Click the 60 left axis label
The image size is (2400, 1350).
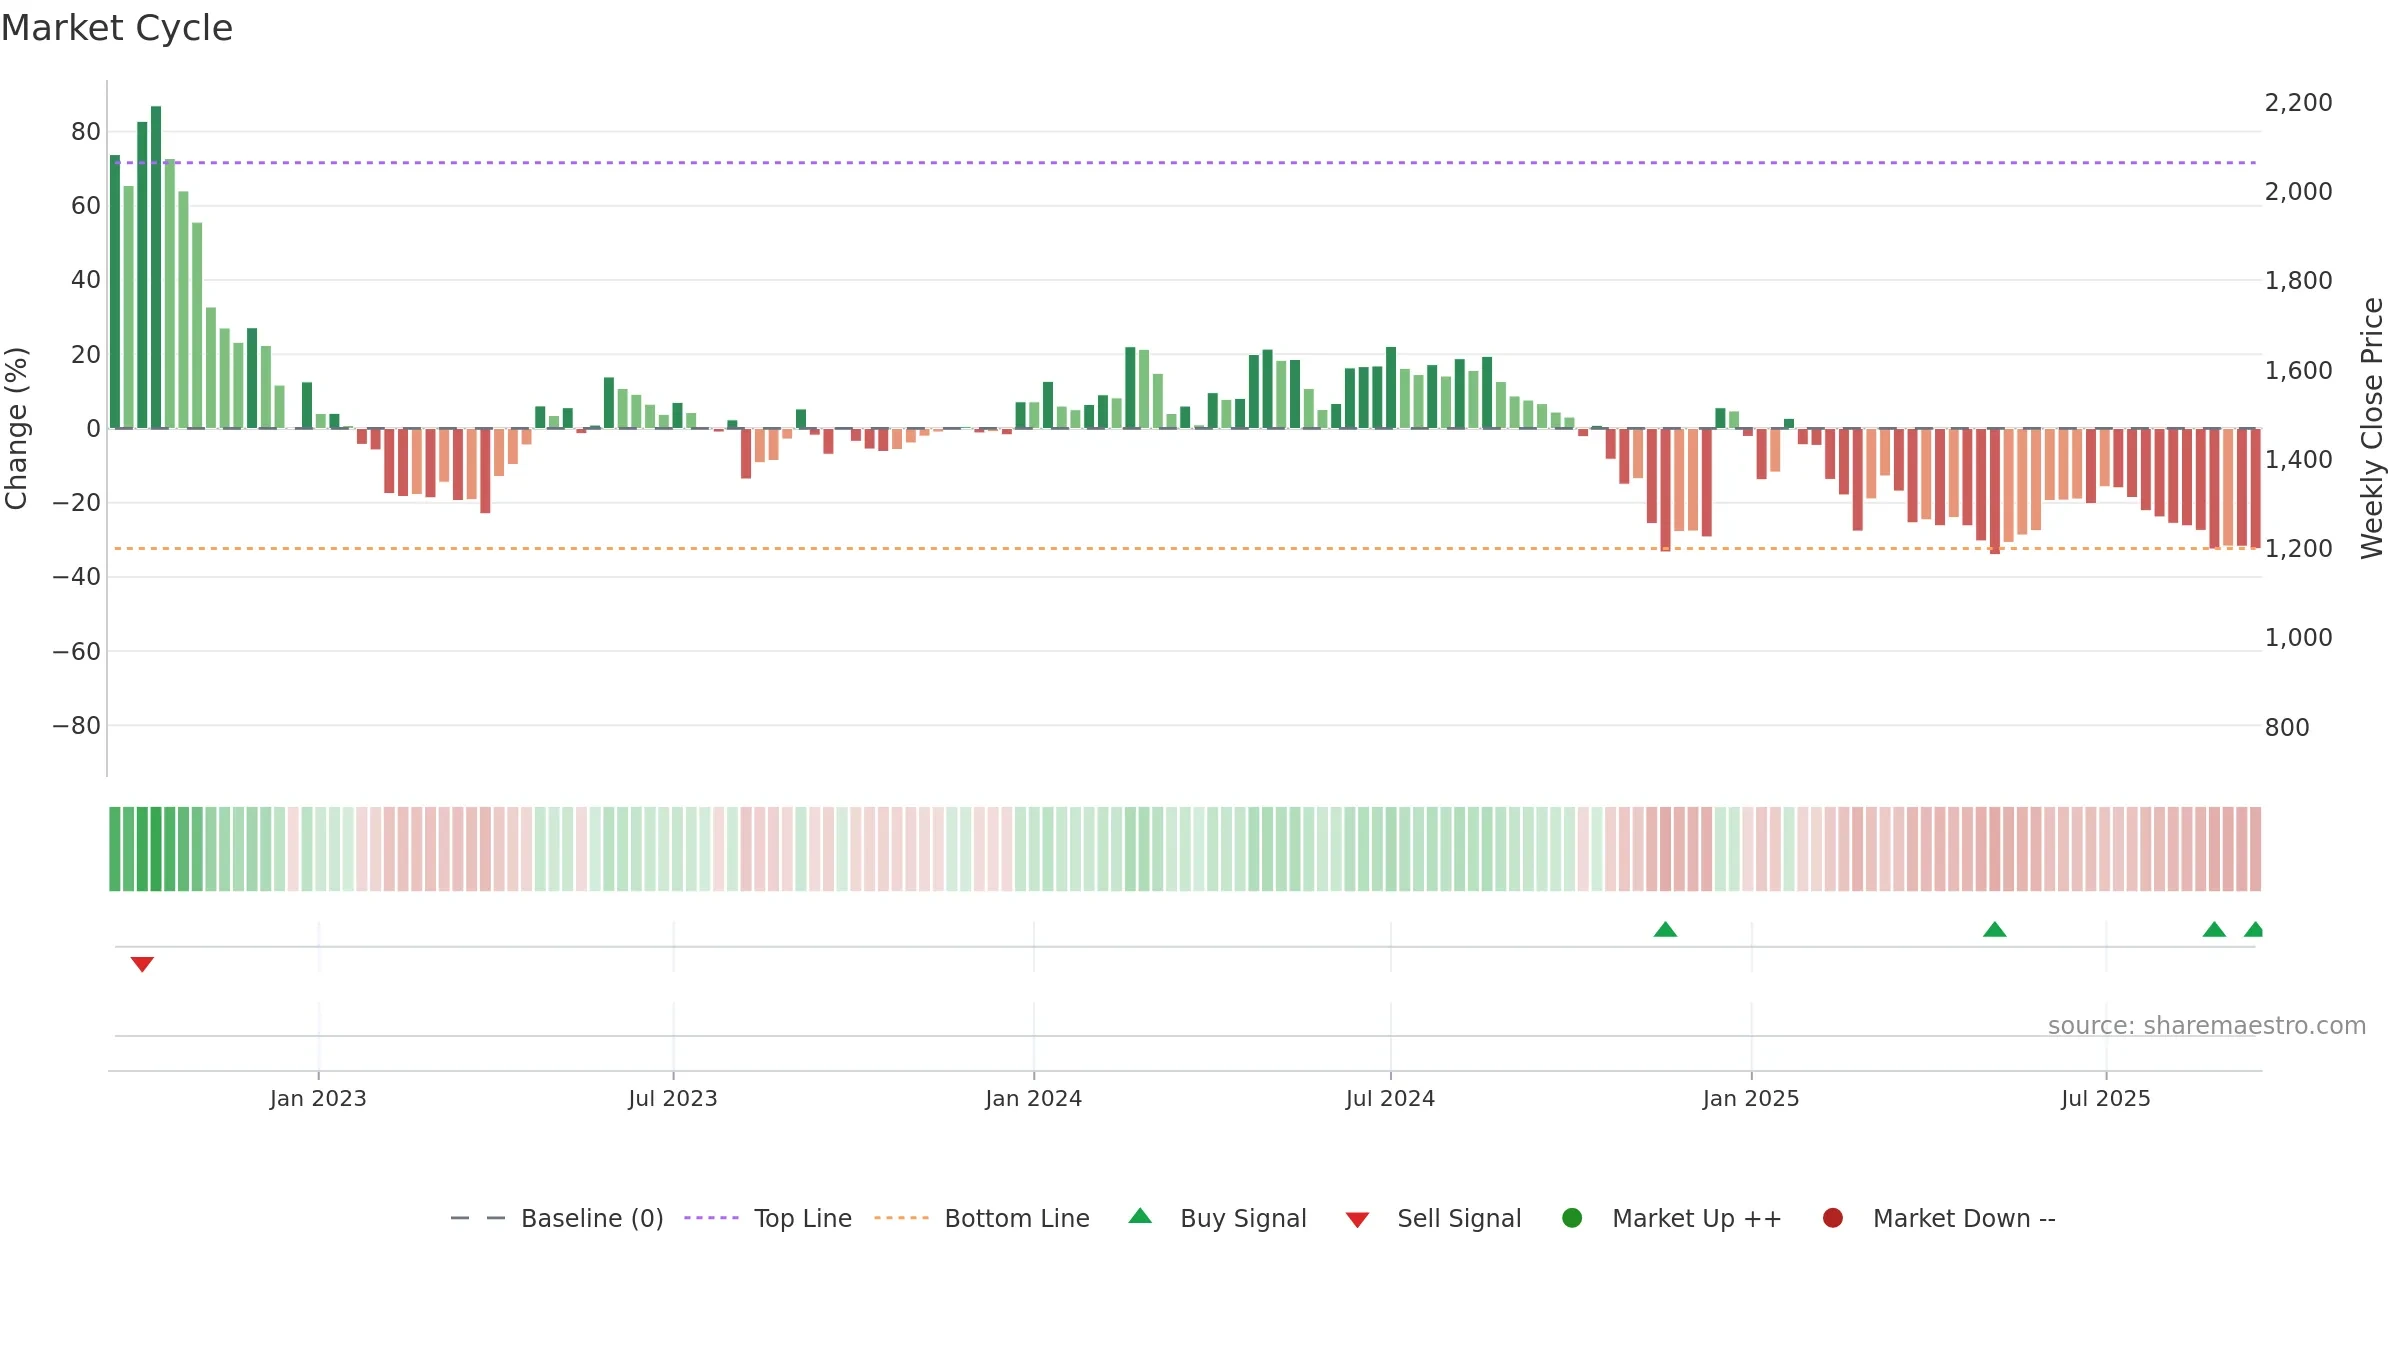point(86,206)
